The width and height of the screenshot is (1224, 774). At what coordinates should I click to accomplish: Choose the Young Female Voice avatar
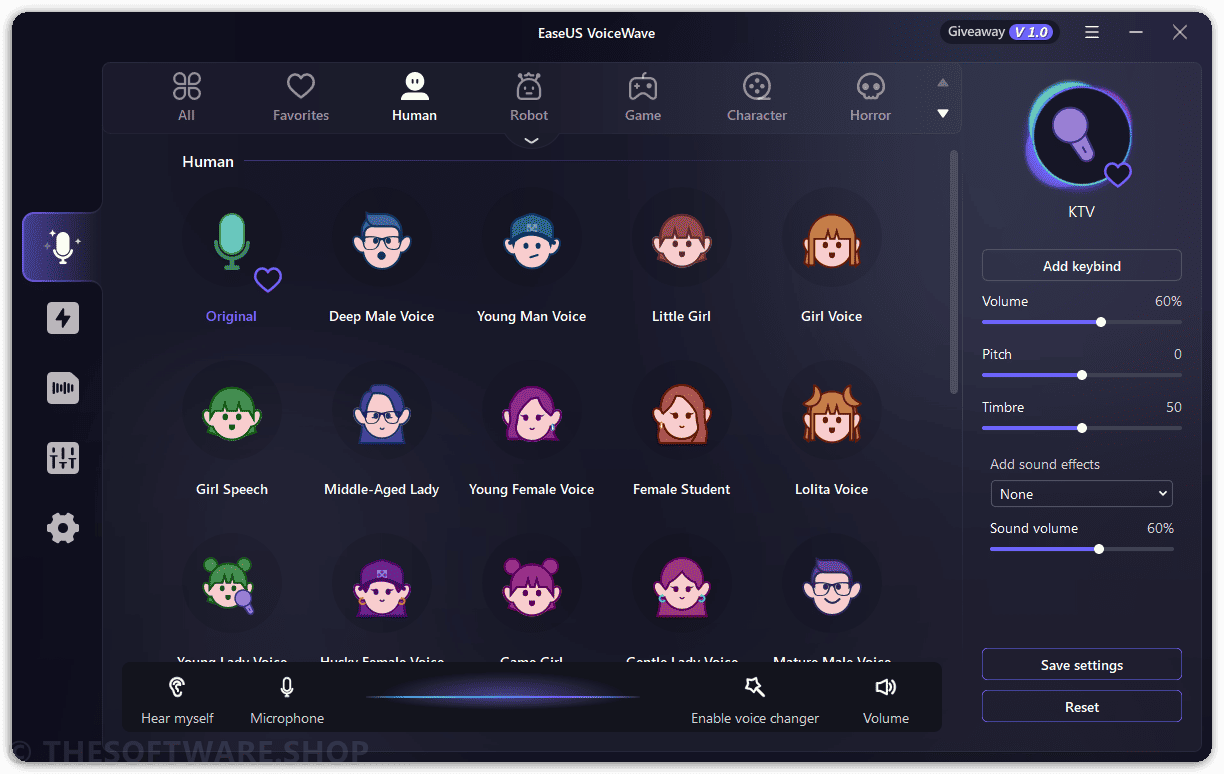pyautogui.click(x=531, y=414)
